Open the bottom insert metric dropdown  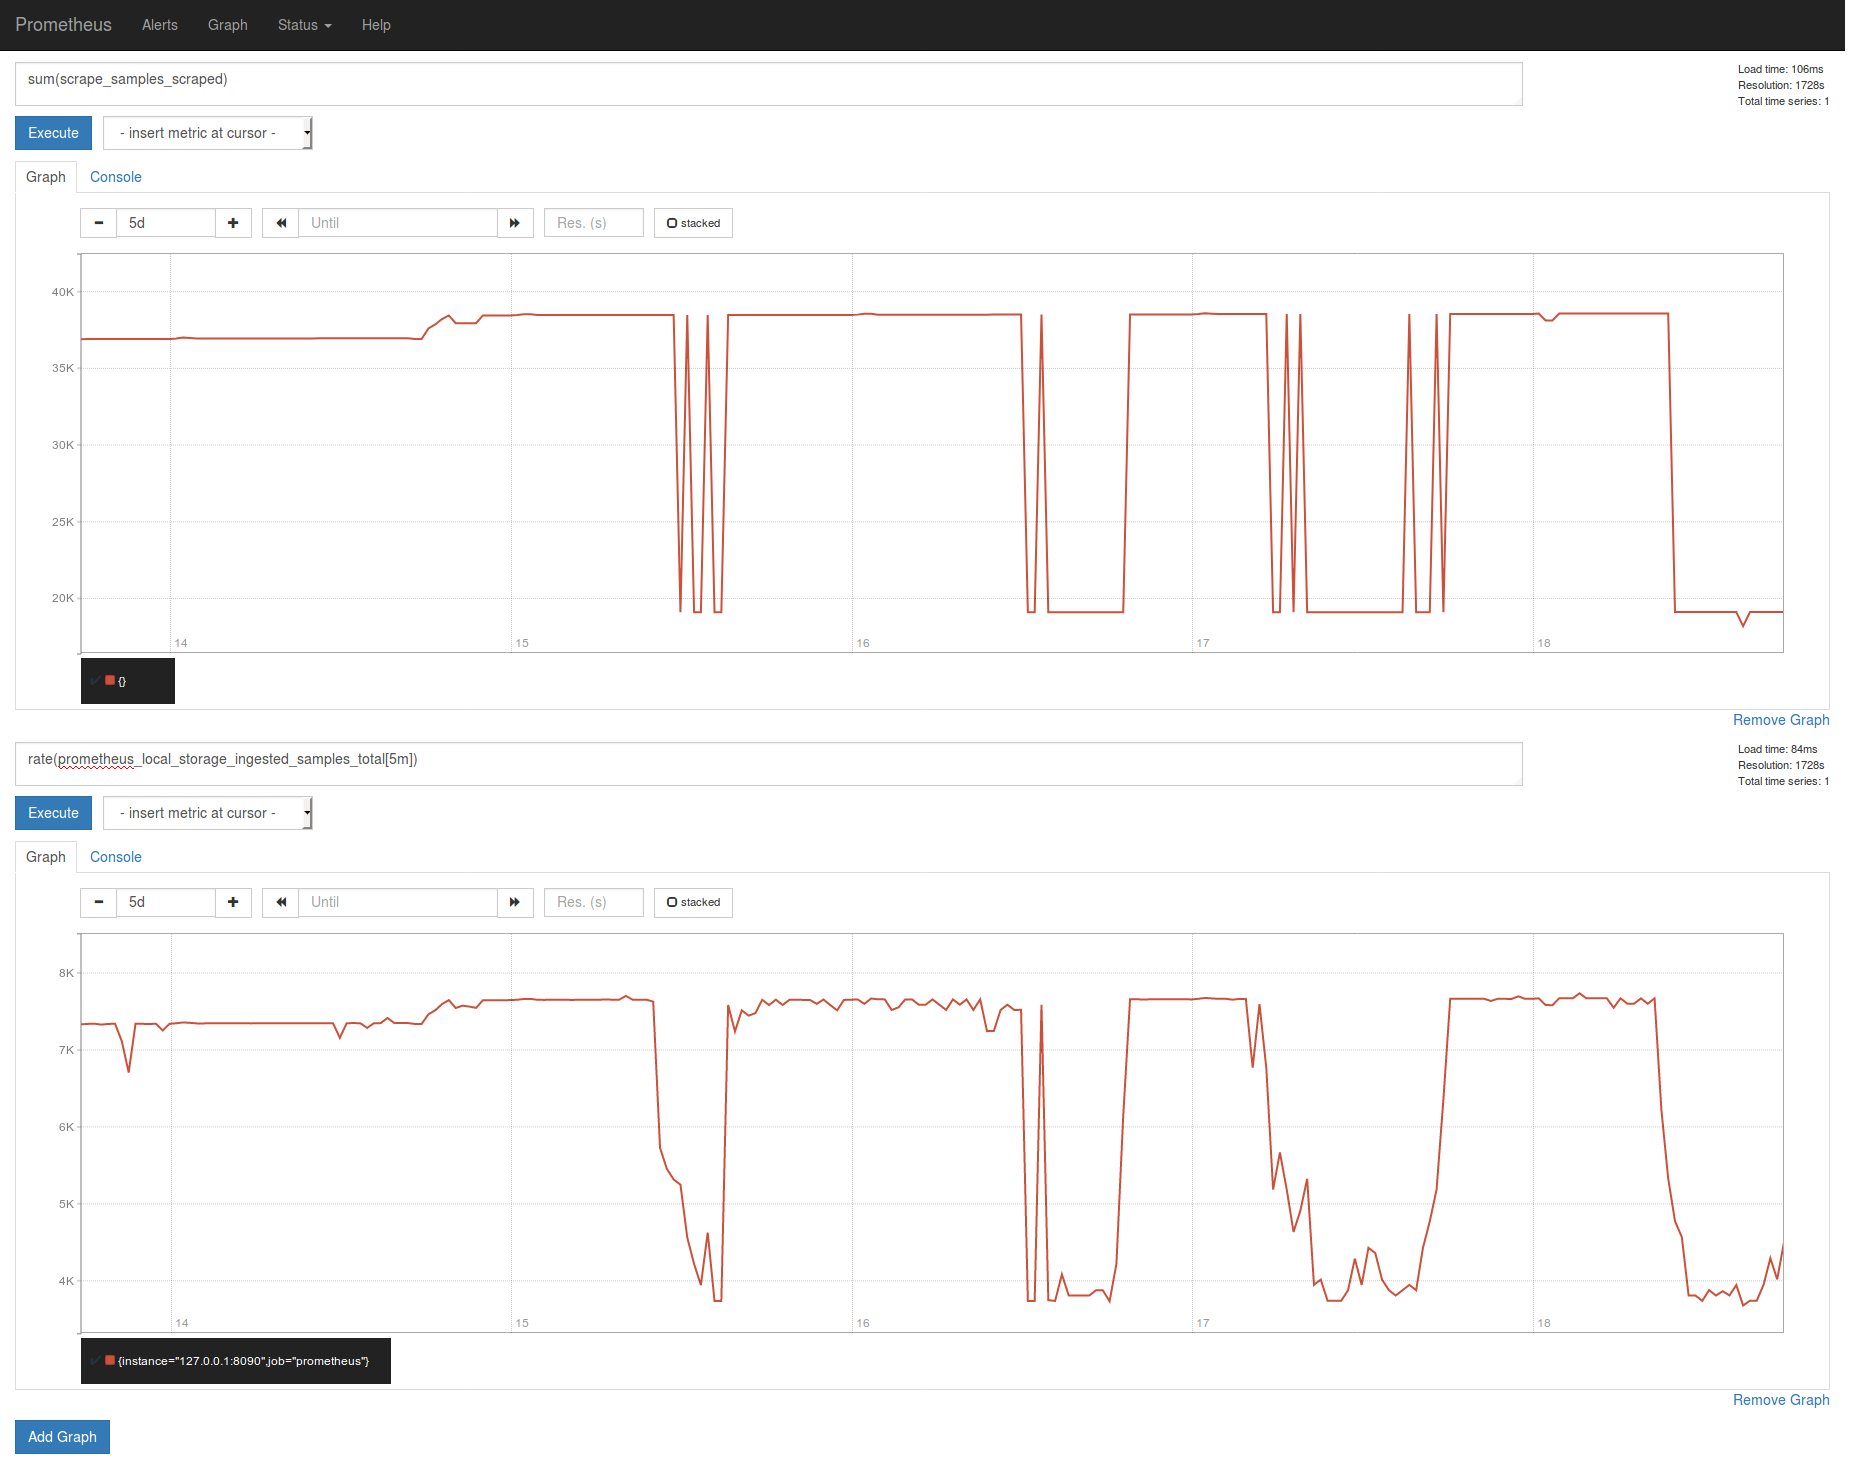pyautogui.click(x=207, y=813)
